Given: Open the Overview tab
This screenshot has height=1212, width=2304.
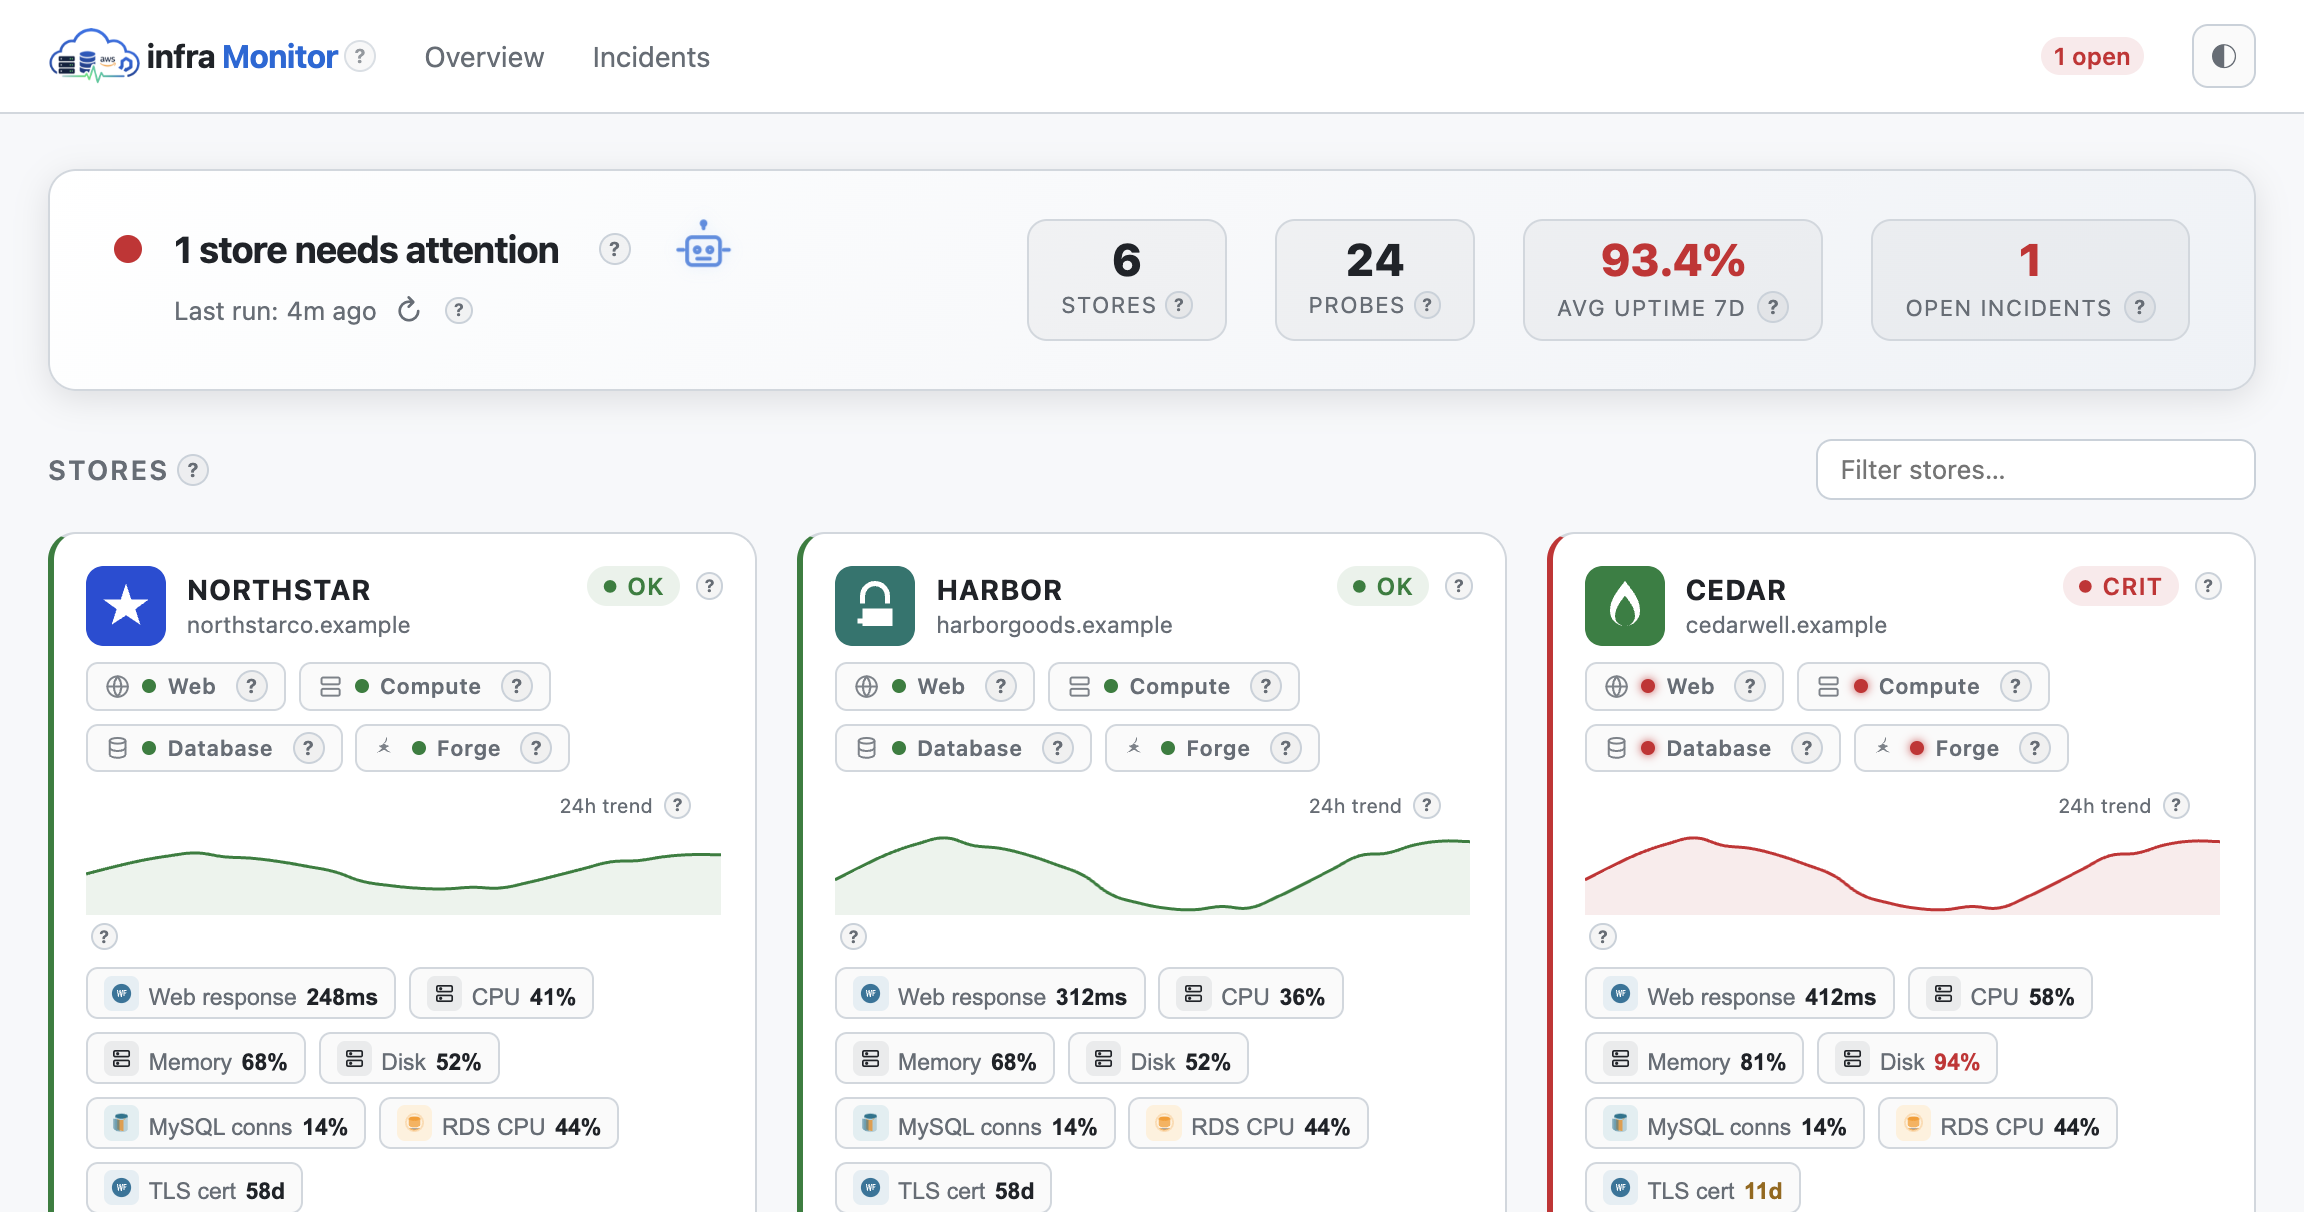Looking at the screenshot, I should point(484,57).
